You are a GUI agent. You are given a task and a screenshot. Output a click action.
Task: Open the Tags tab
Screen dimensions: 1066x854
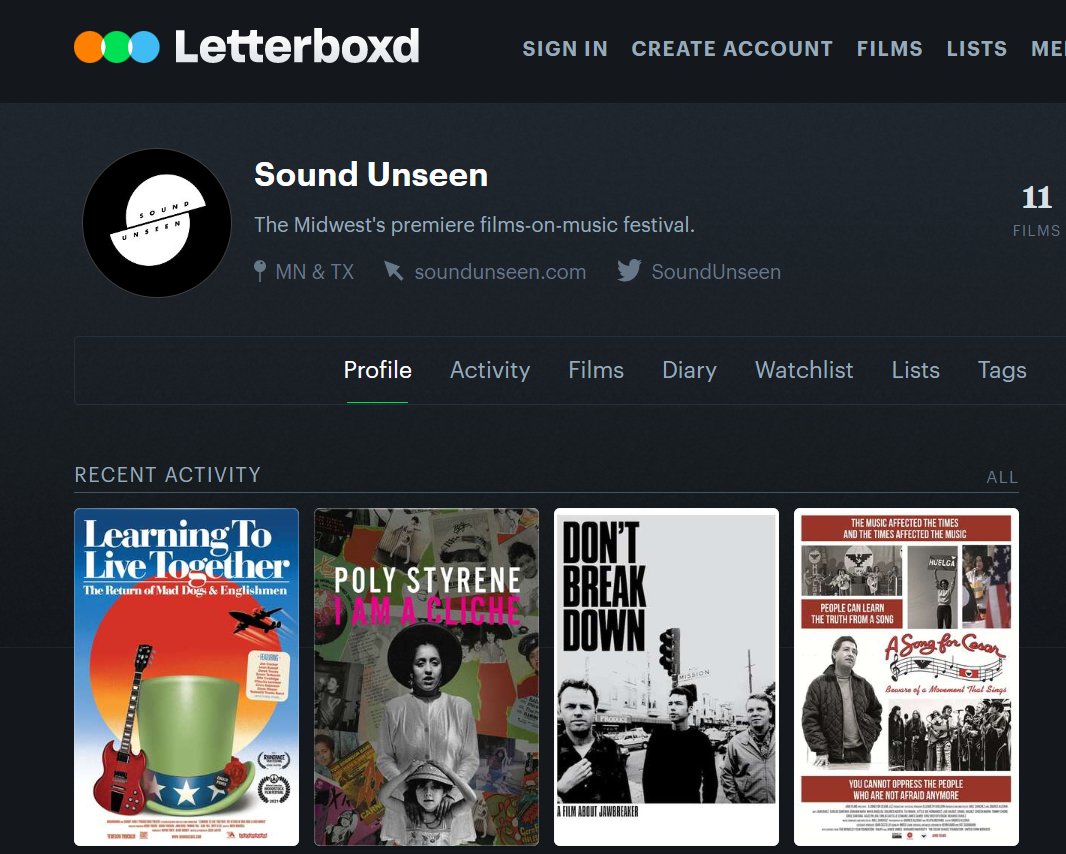pos(1002,370)
